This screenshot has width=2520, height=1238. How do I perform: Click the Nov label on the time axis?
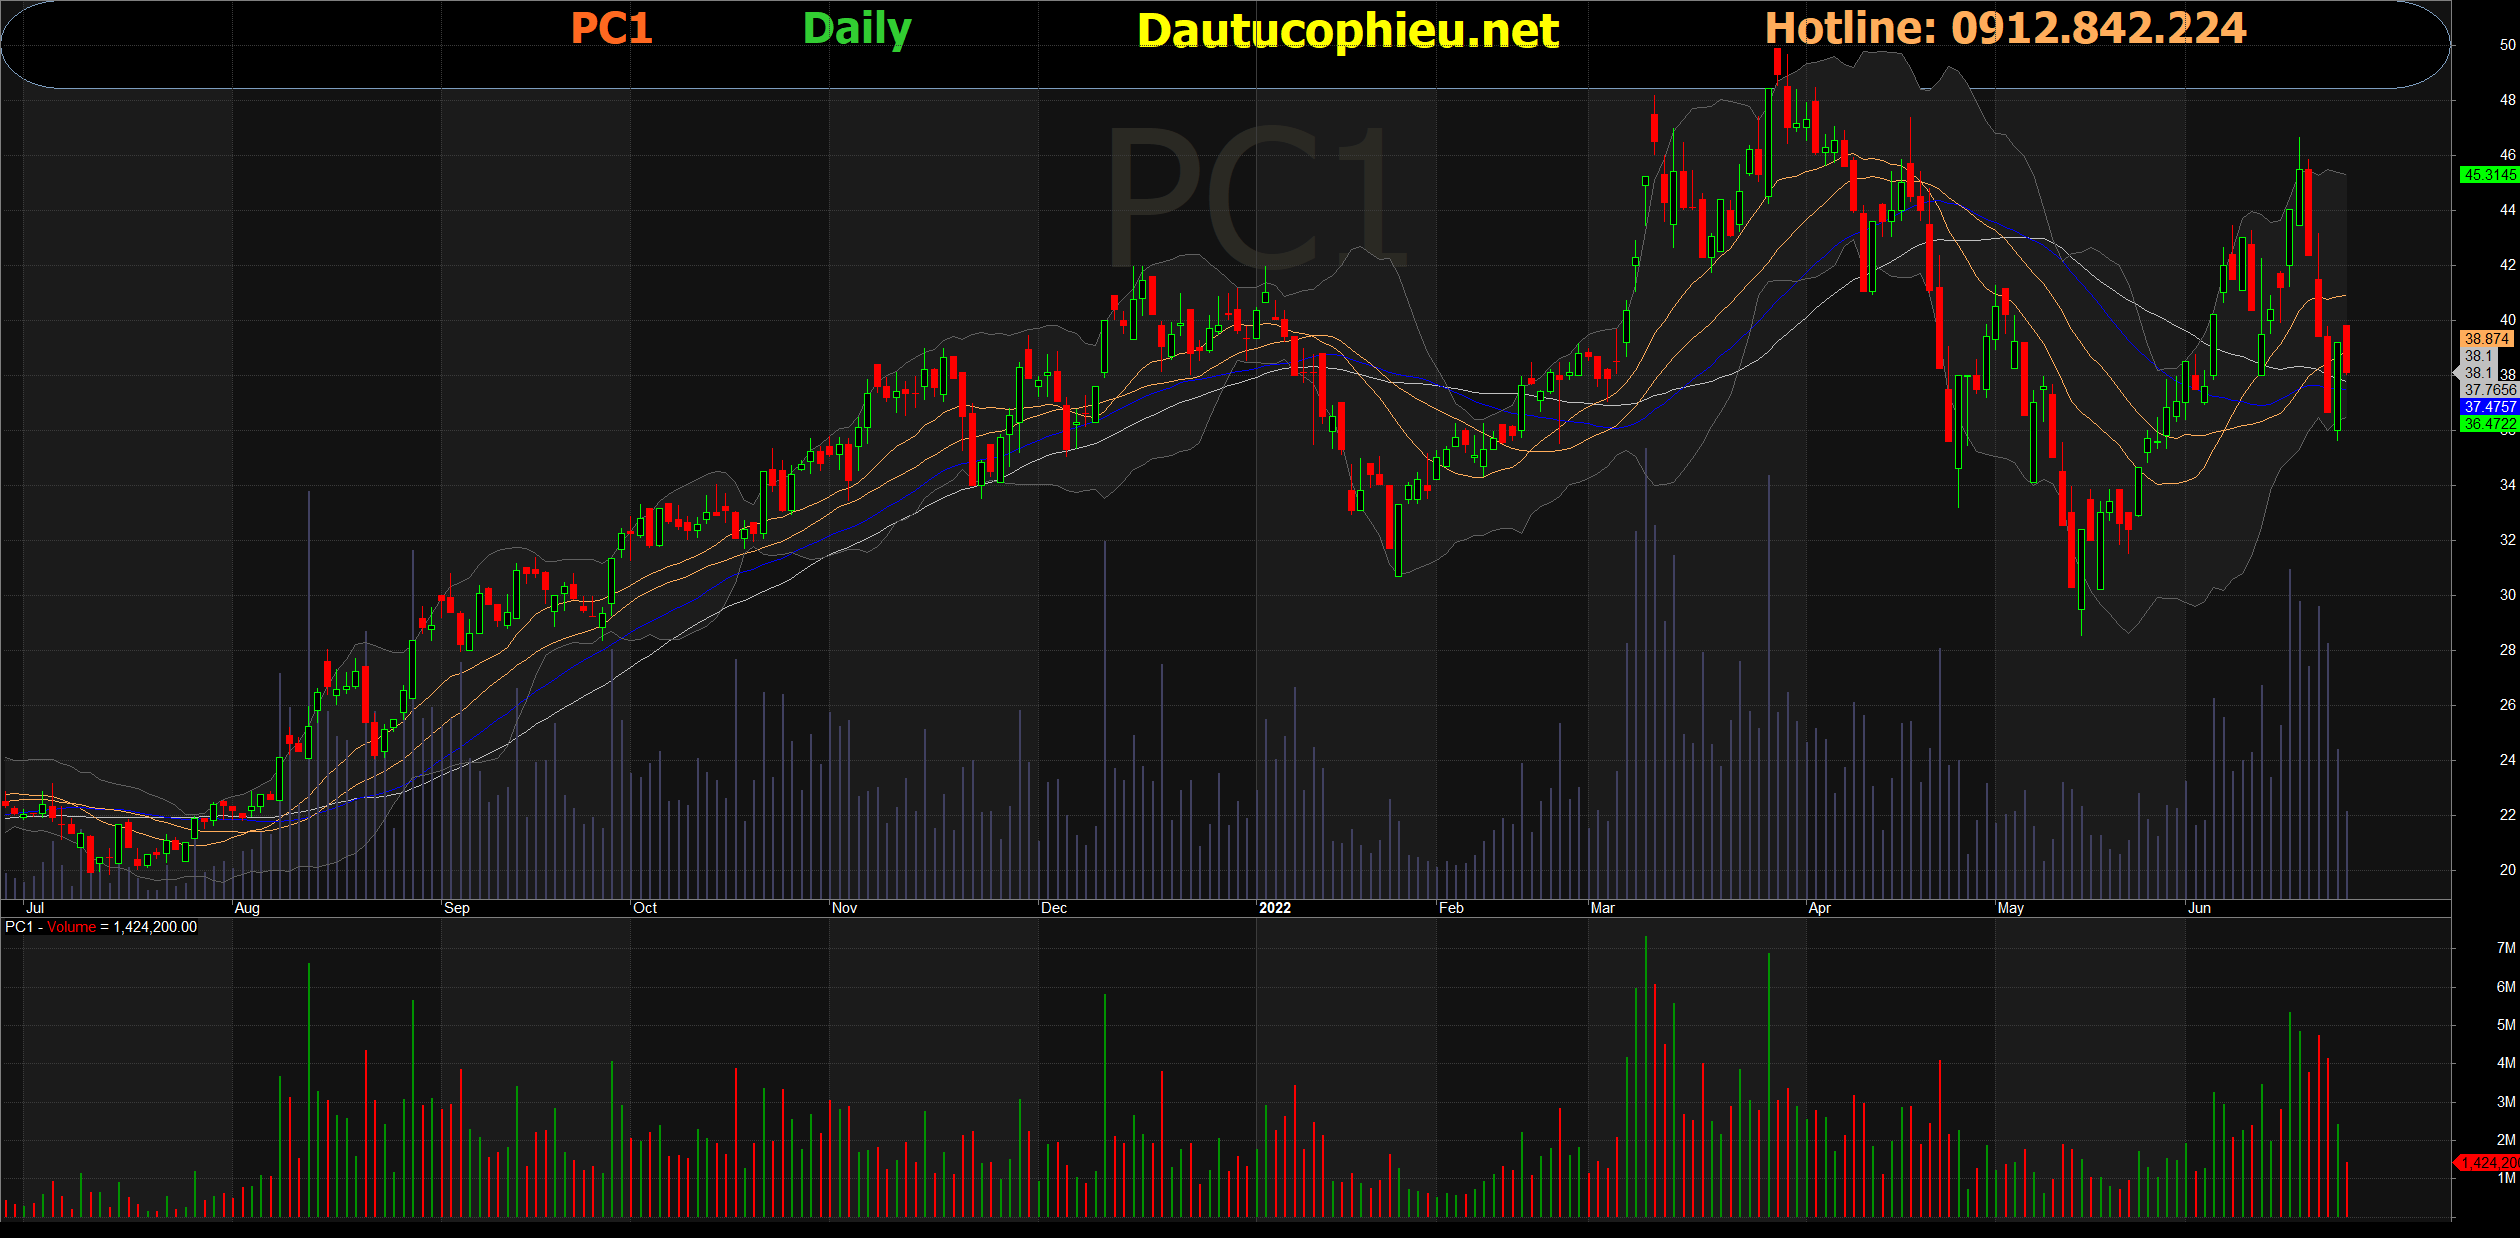point(844,908)
